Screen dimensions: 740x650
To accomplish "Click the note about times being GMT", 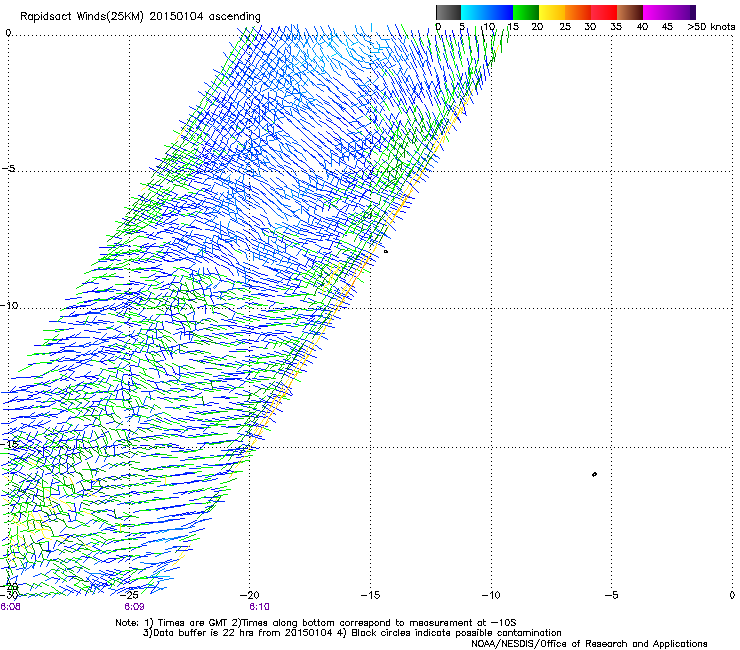I will [x=316, y=623].
